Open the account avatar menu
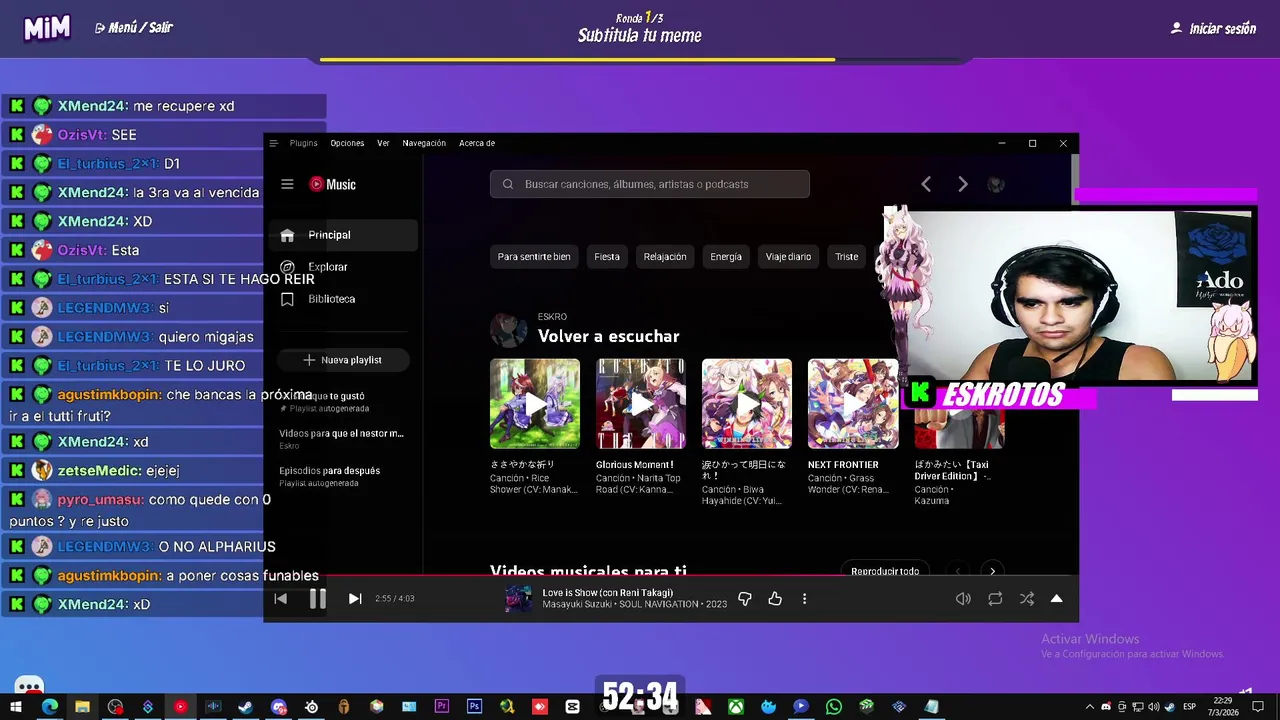 click(996, 184)
